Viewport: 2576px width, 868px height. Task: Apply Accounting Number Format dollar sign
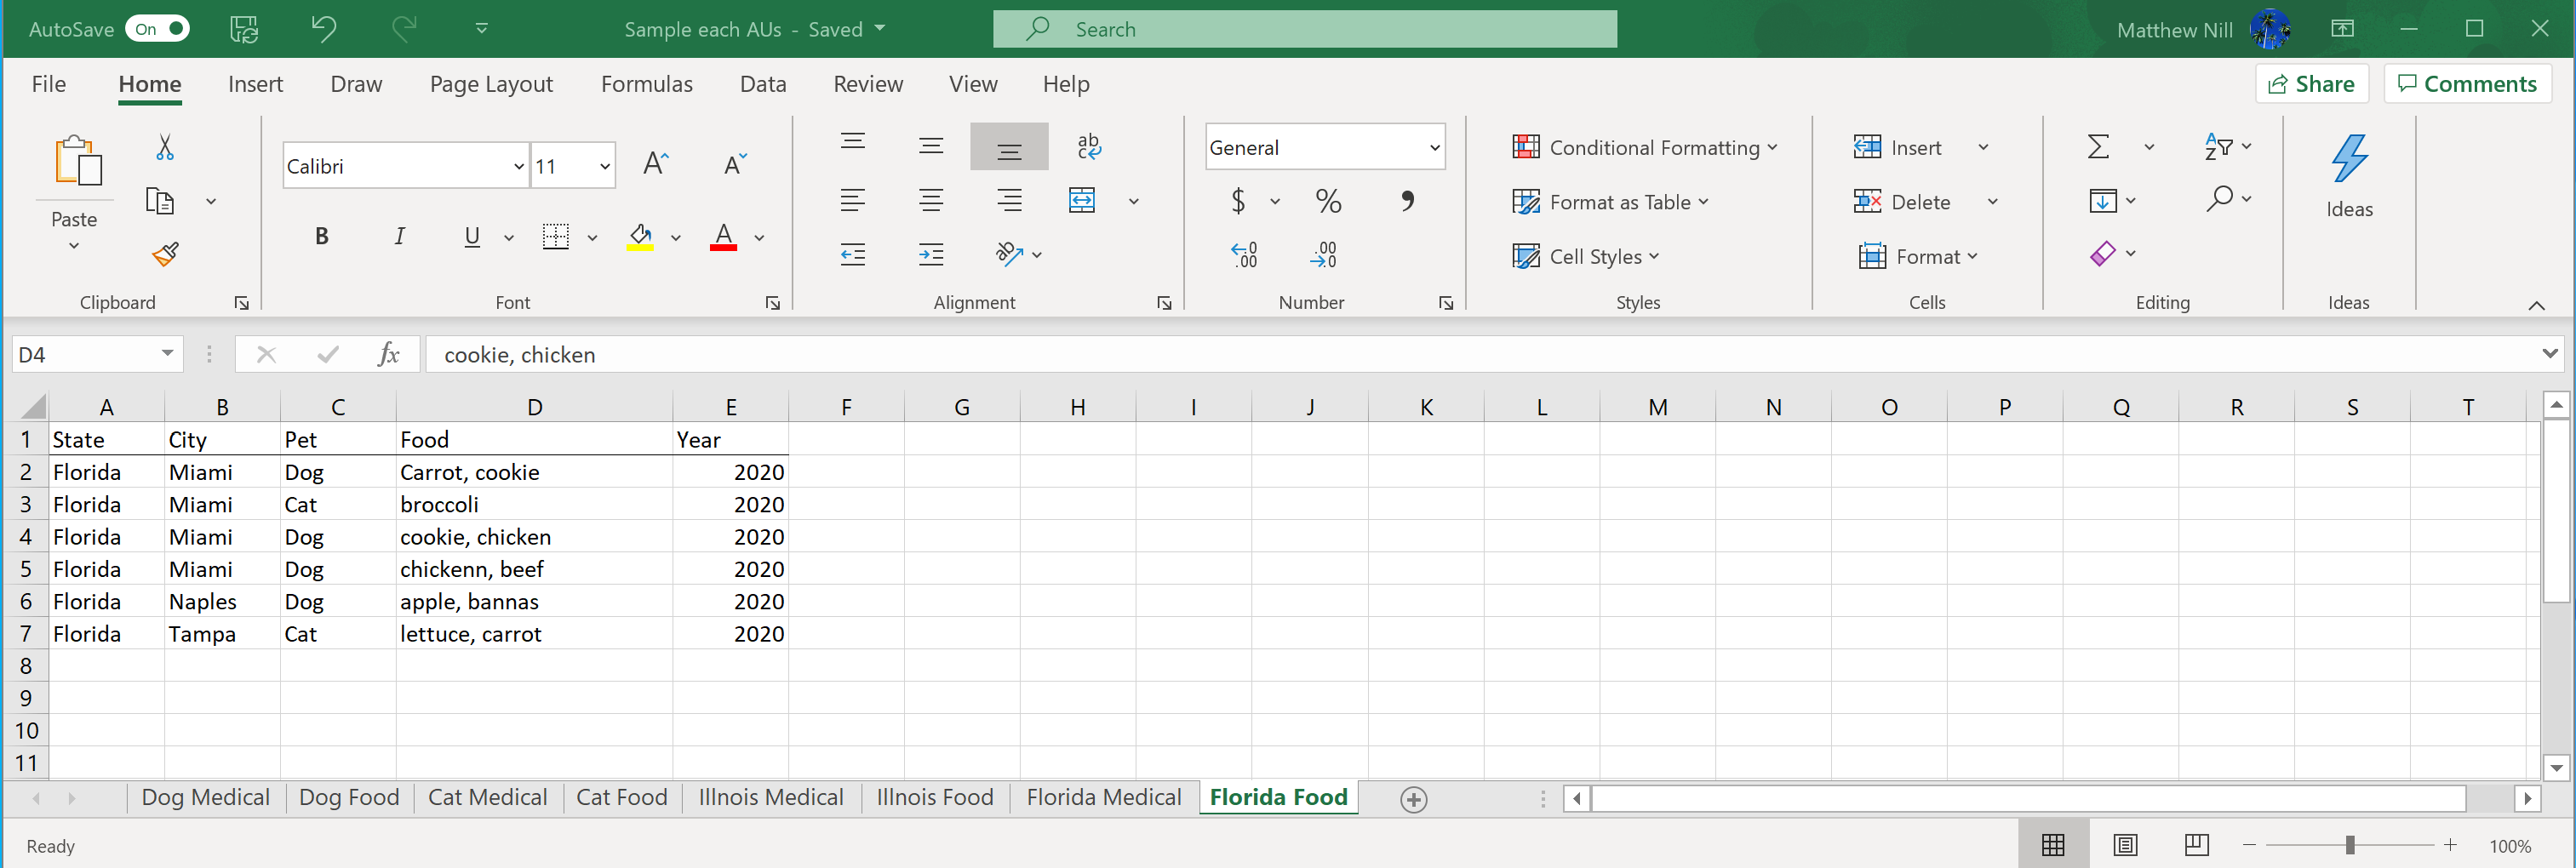1238,201
